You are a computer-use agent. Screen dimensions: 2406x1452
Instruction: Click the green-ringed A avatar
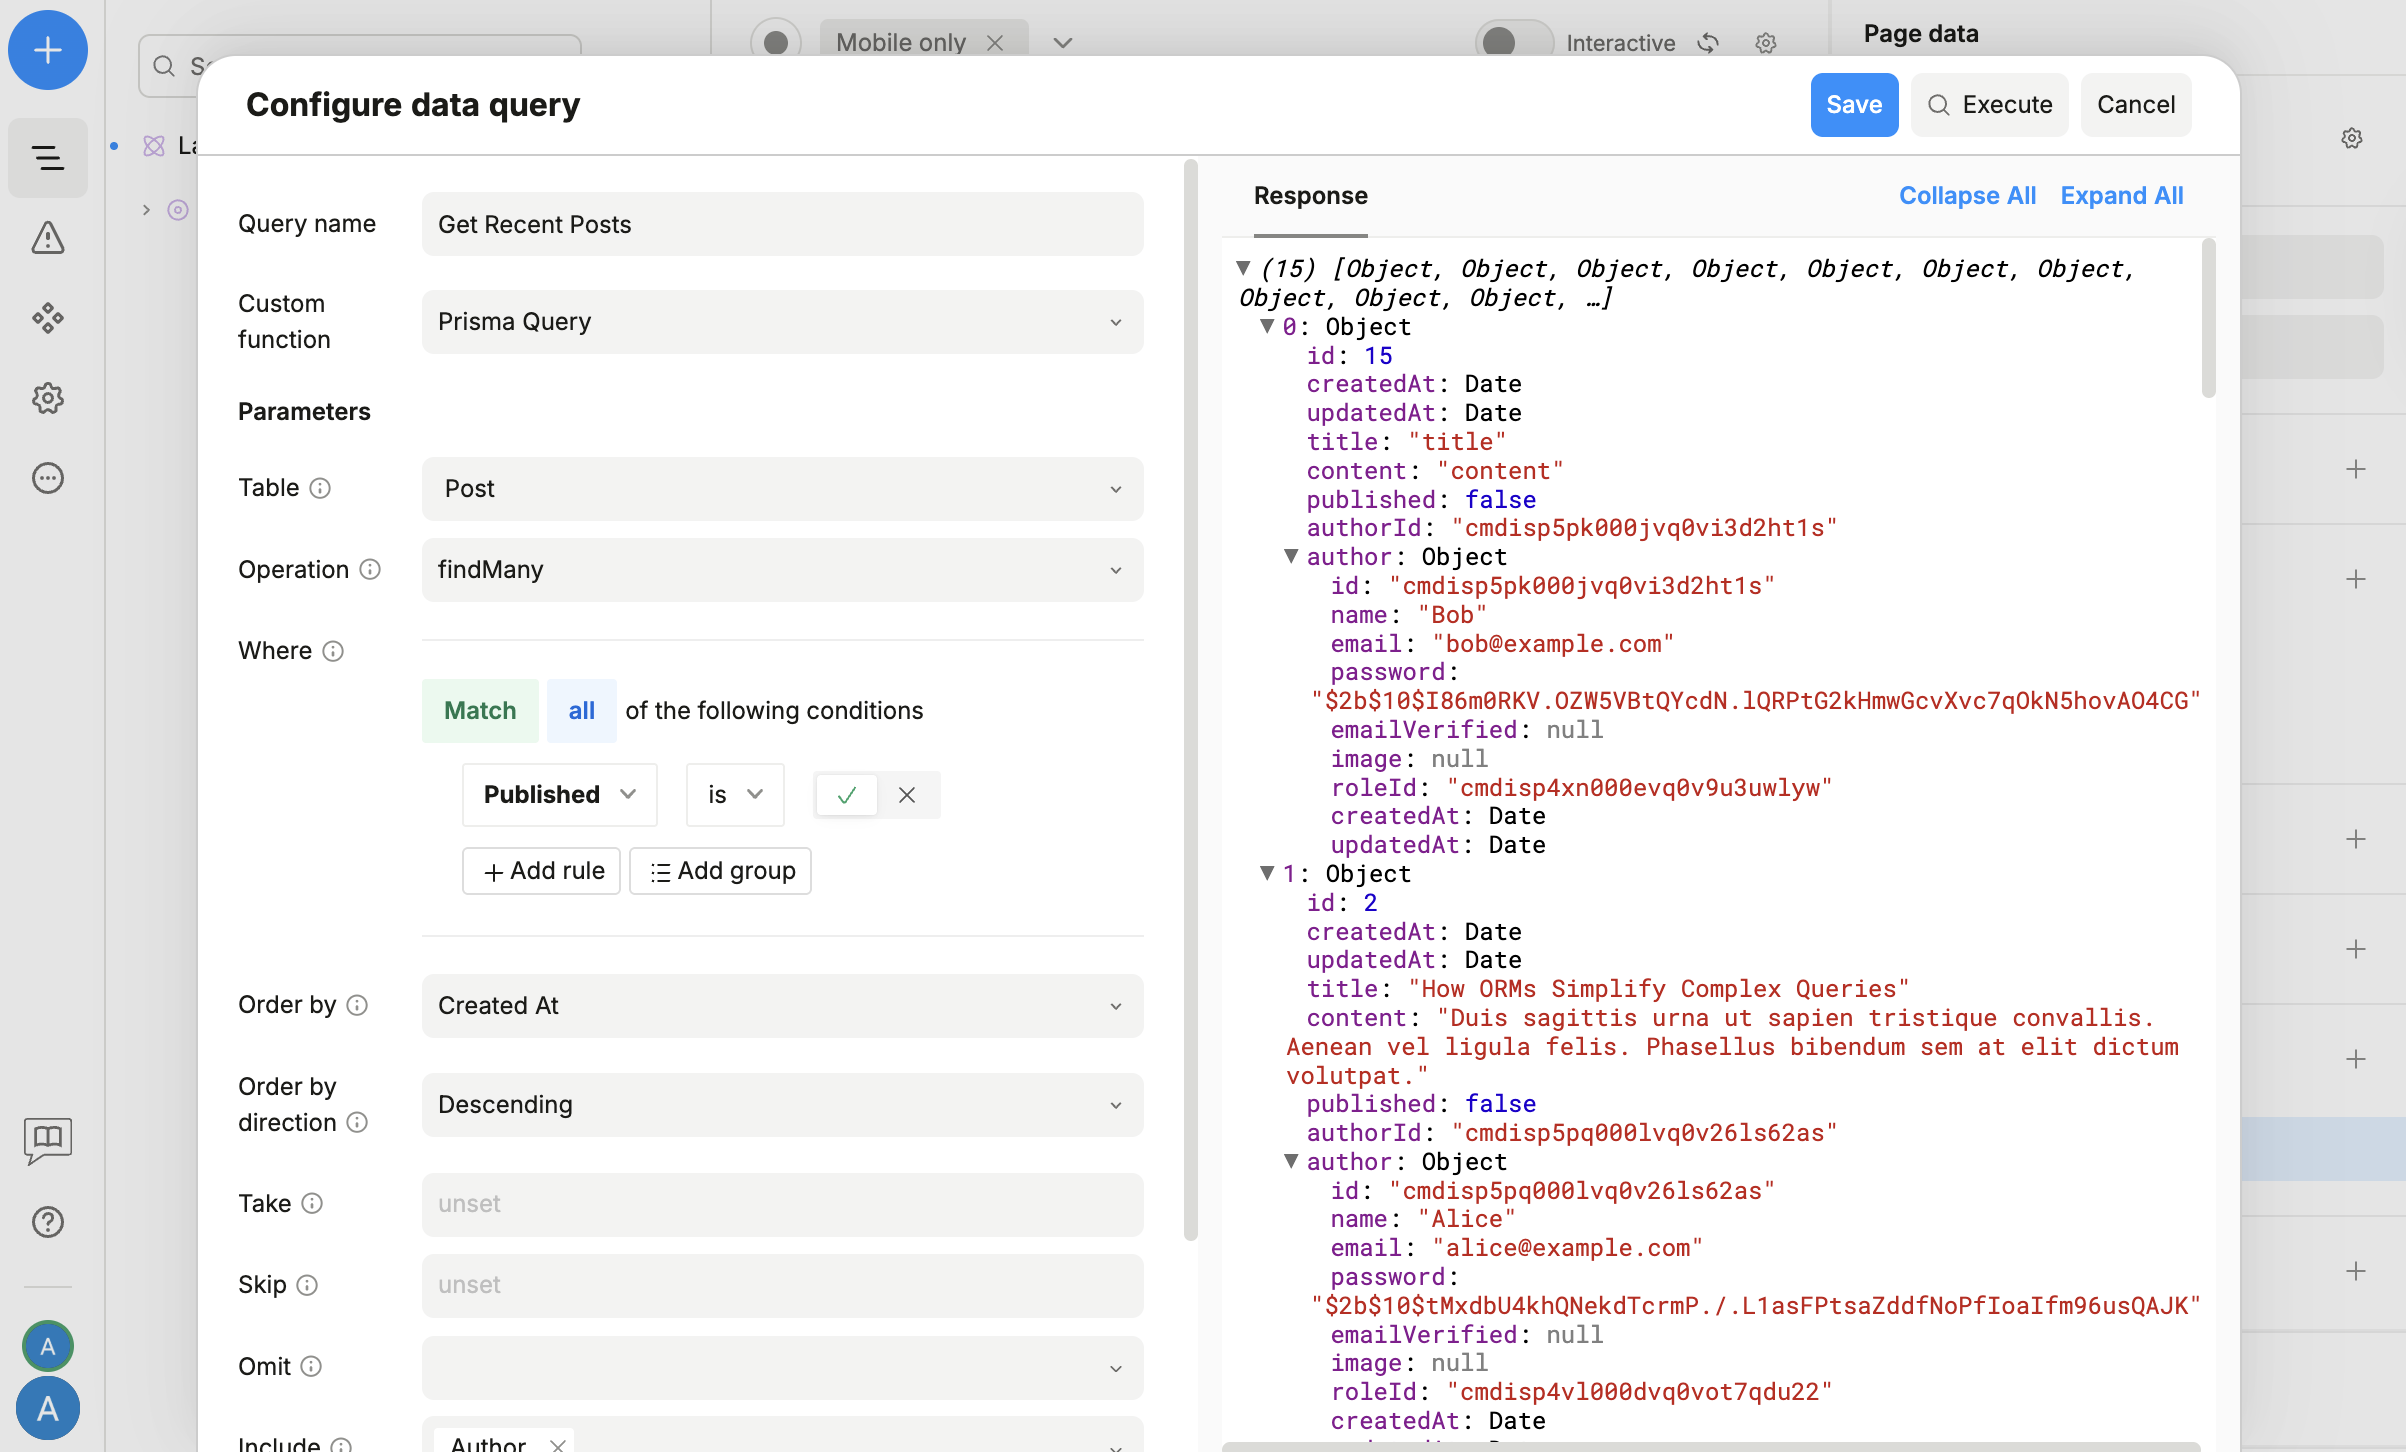[48, 1346]
